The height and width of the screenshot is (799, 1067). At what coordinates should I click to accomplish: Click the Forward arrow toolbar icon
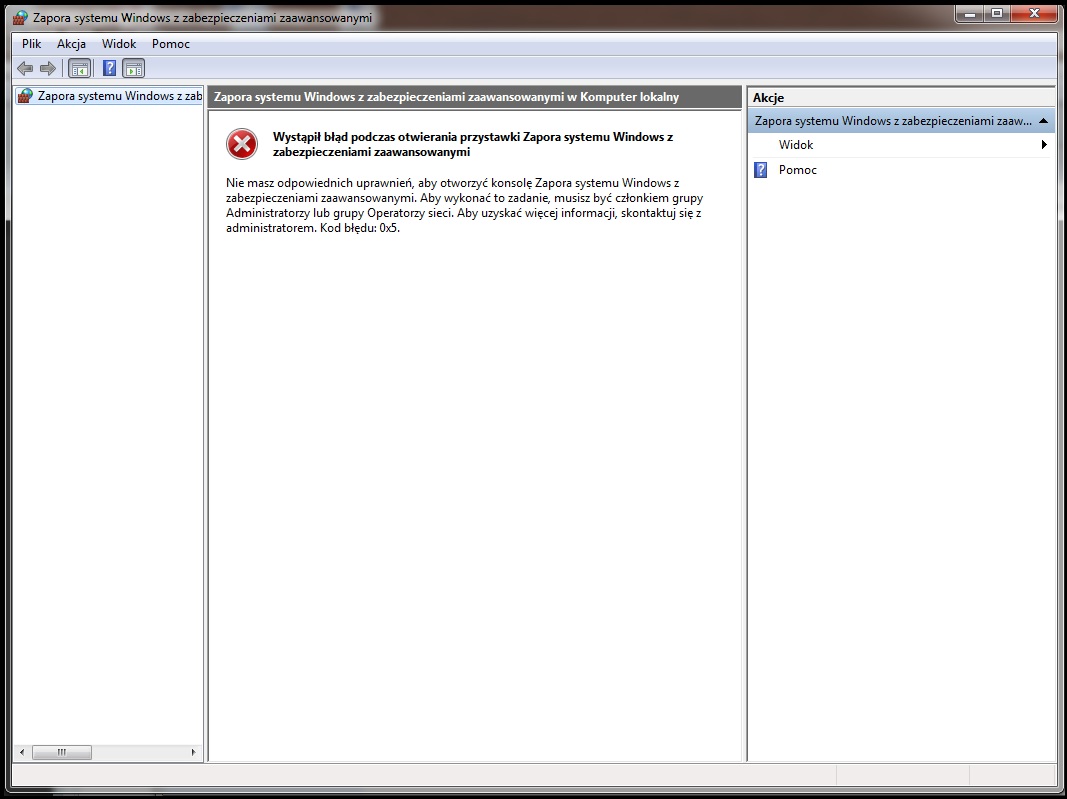[48, 68]
